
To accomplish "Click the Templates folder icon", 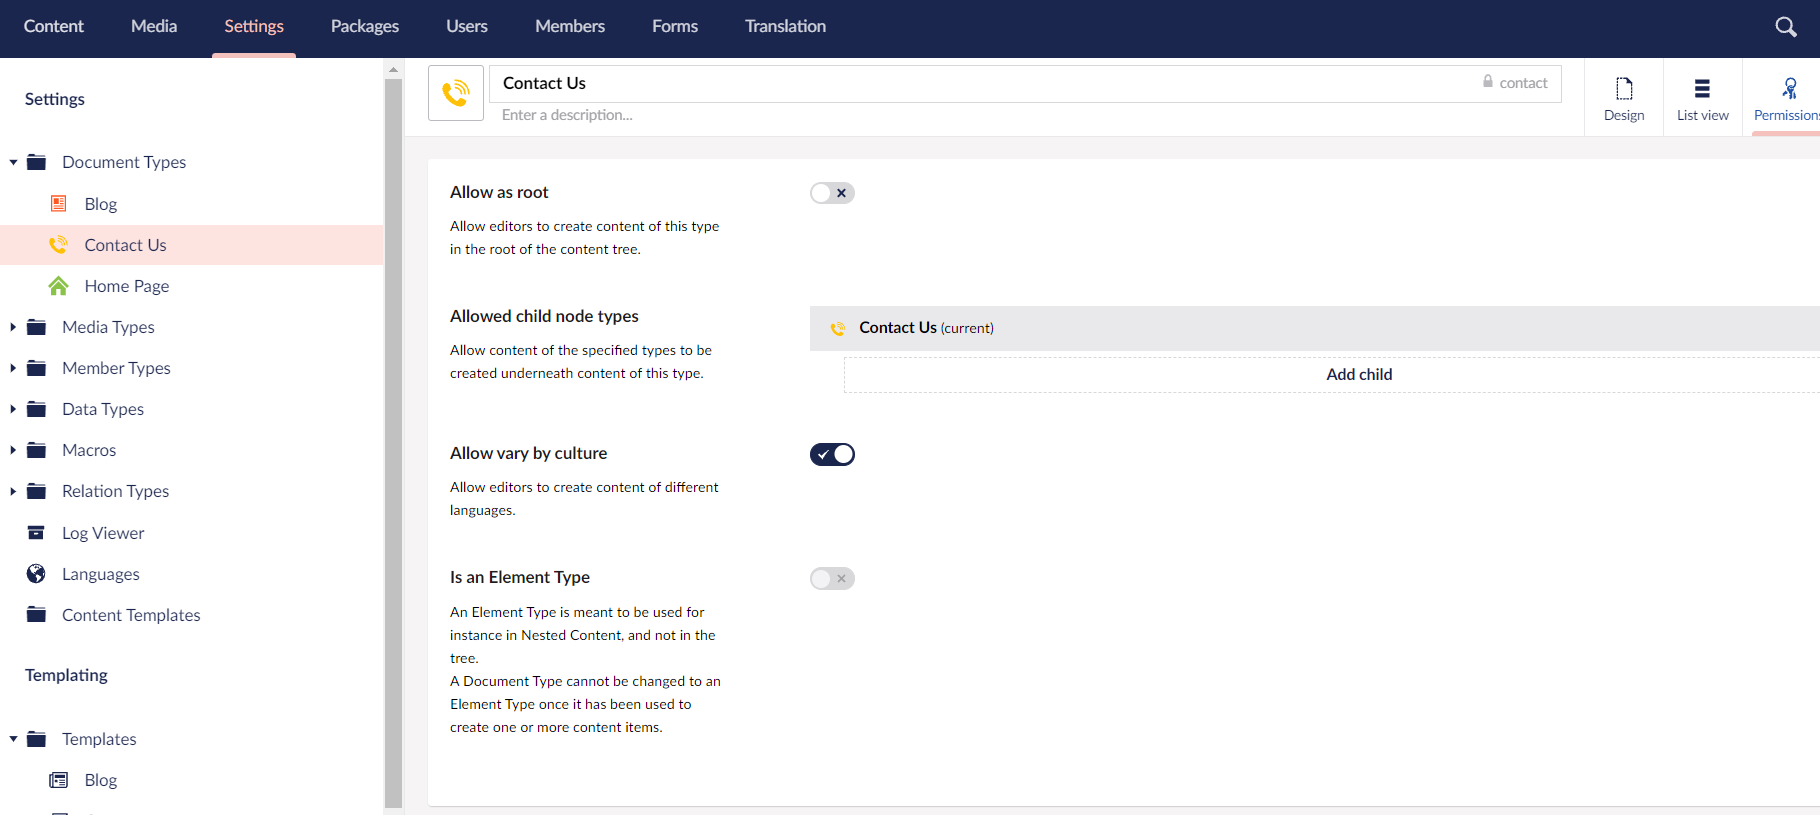I will [x=37, y=739].
